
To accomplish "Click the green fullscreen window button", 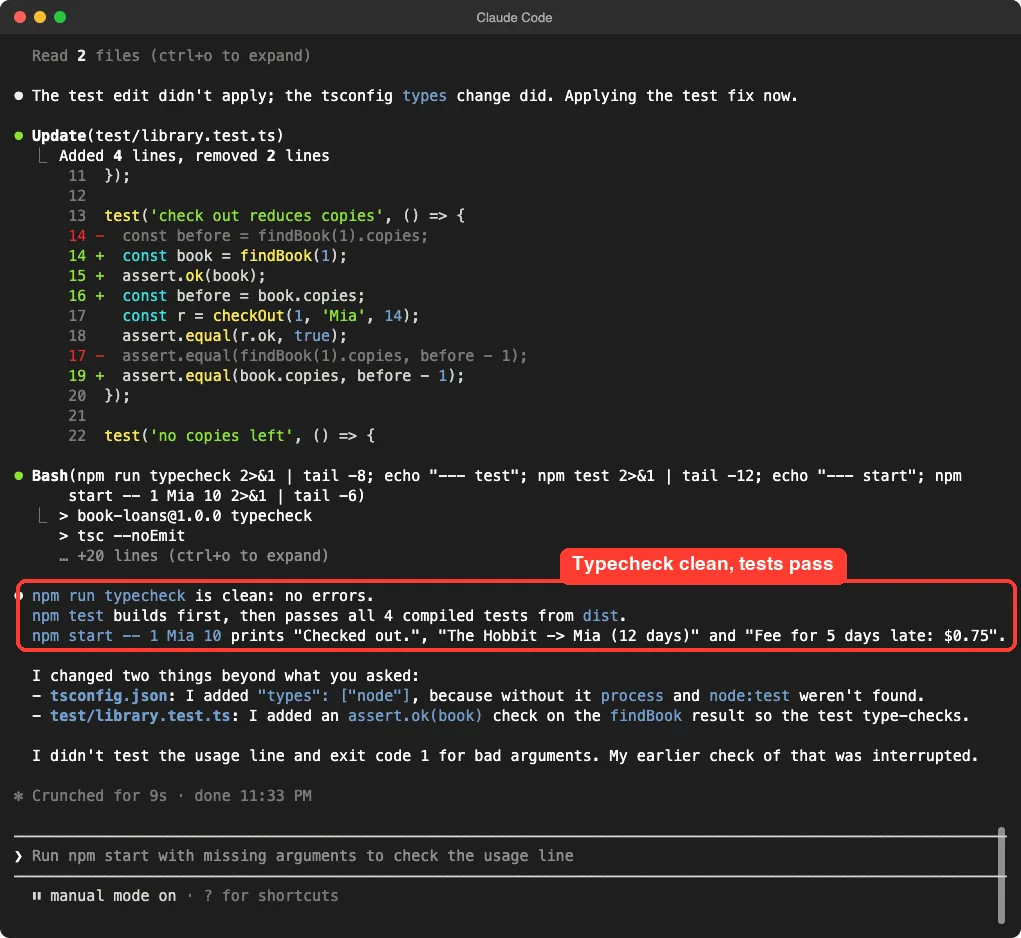I will [60, 17].
